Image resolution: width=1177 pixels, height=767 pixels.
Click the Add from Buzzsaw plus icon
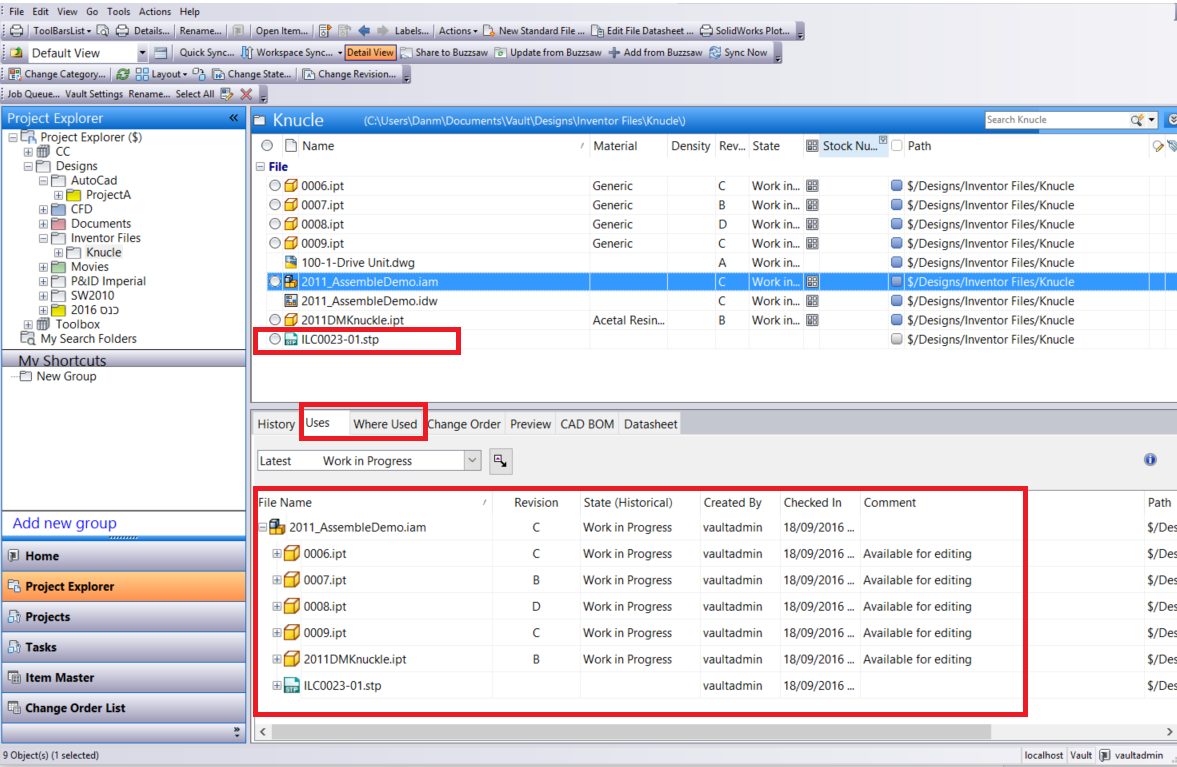click(614, 53)
